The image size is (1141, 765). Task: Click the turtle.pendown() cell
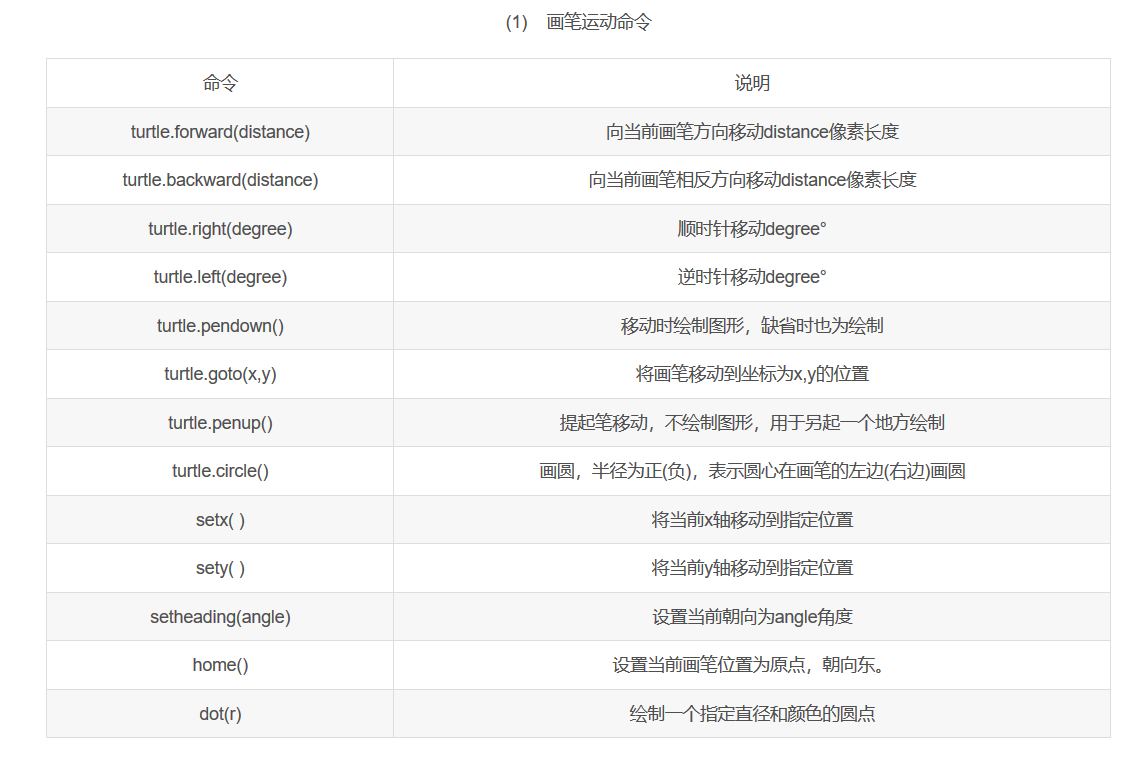click(x=220, y=325)
